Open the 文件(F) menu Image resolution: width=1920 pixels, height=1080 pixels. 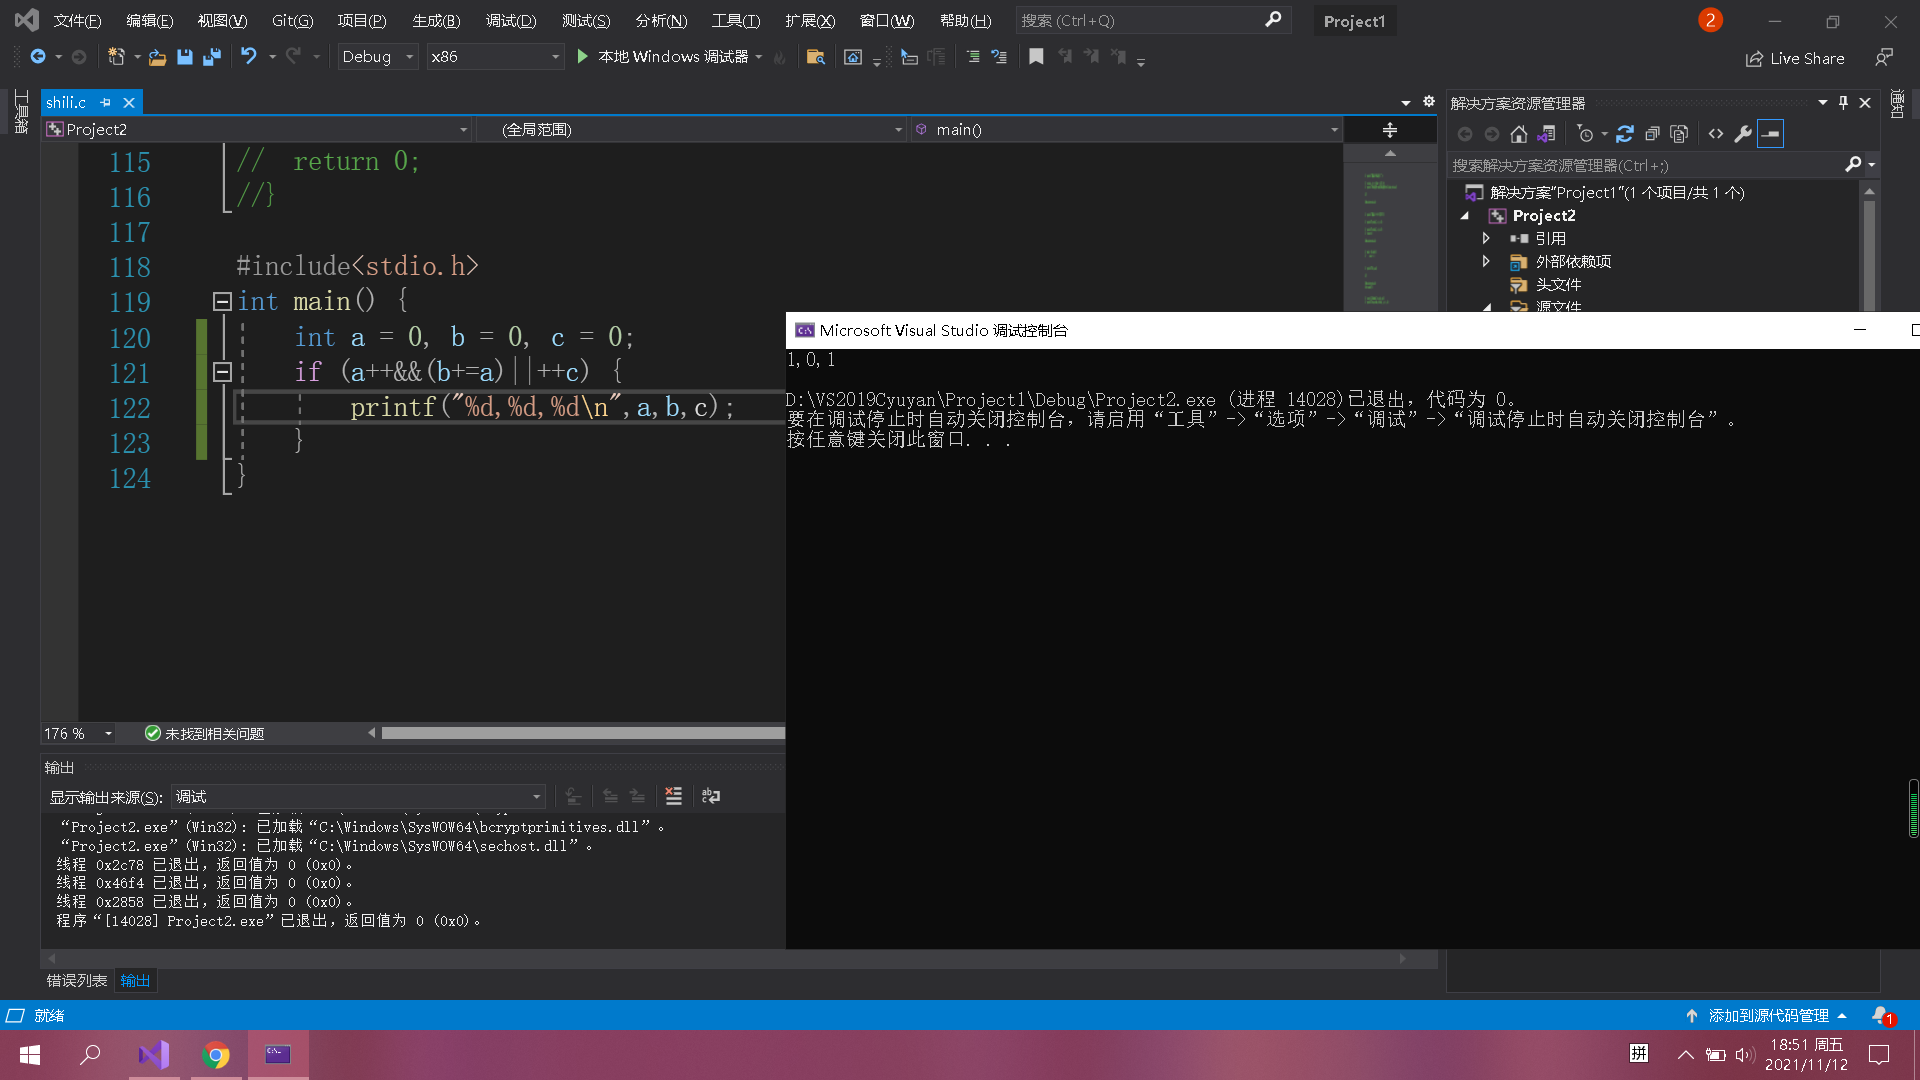click(71, 20)
